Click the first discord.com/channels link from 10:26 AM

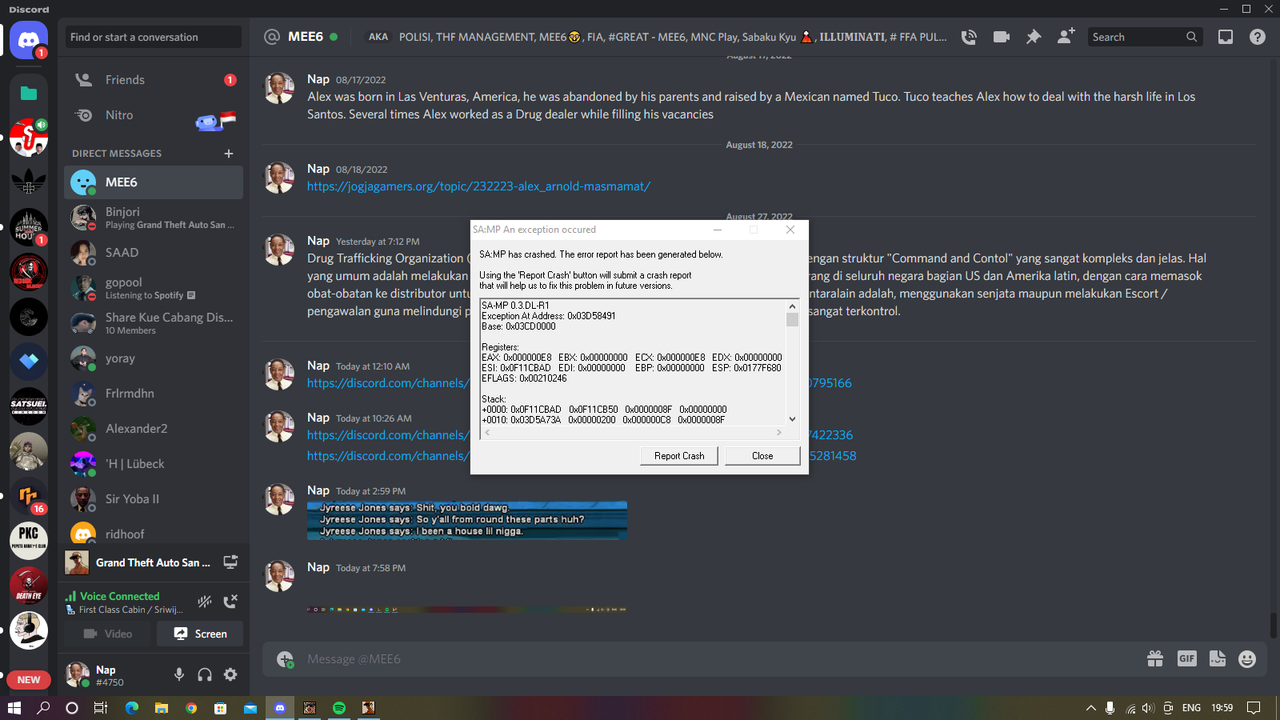(x=580, y=435)
